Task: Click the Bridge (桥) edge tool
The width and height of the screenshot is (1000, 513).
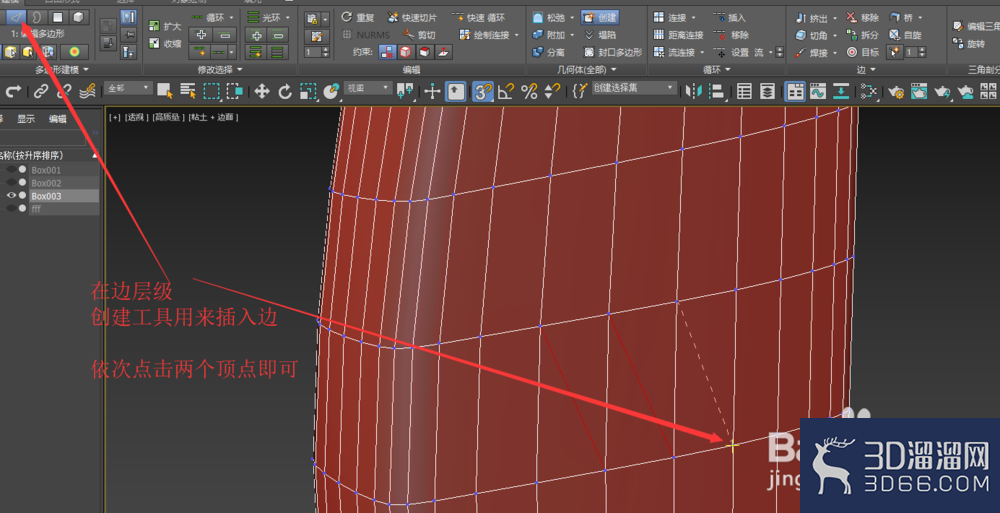Action: [x=902, y=18]
